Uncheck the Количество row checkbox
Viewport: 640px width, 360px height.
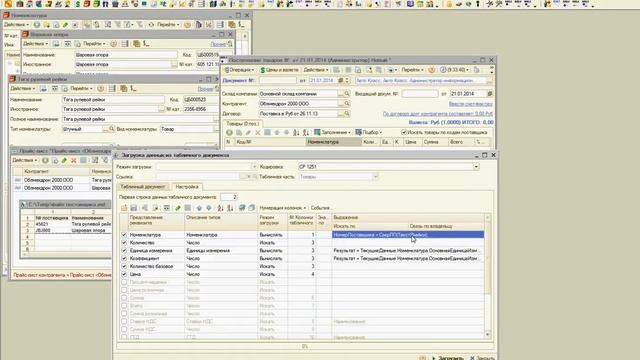(x=124, y=242)
